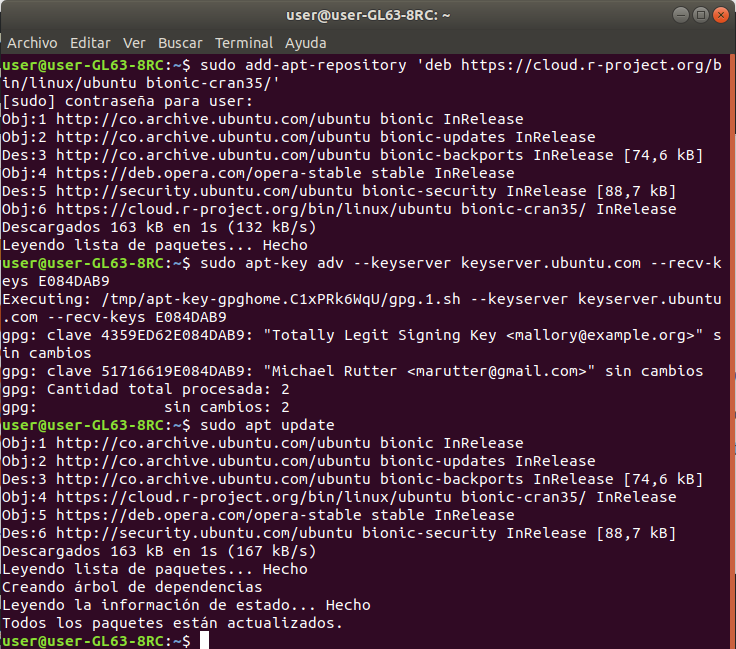Click the Des:5 security.ubuntu.com line
The image size is (736, 649).
click(x=339, y=191)
